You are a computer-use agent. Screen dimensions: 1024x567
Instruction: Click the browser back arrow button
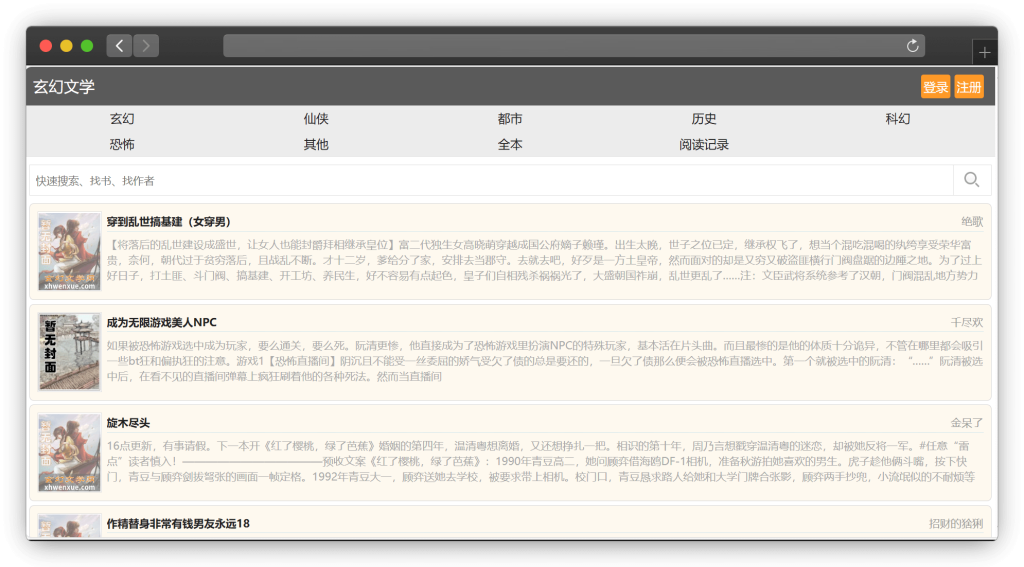coord(120,46)
